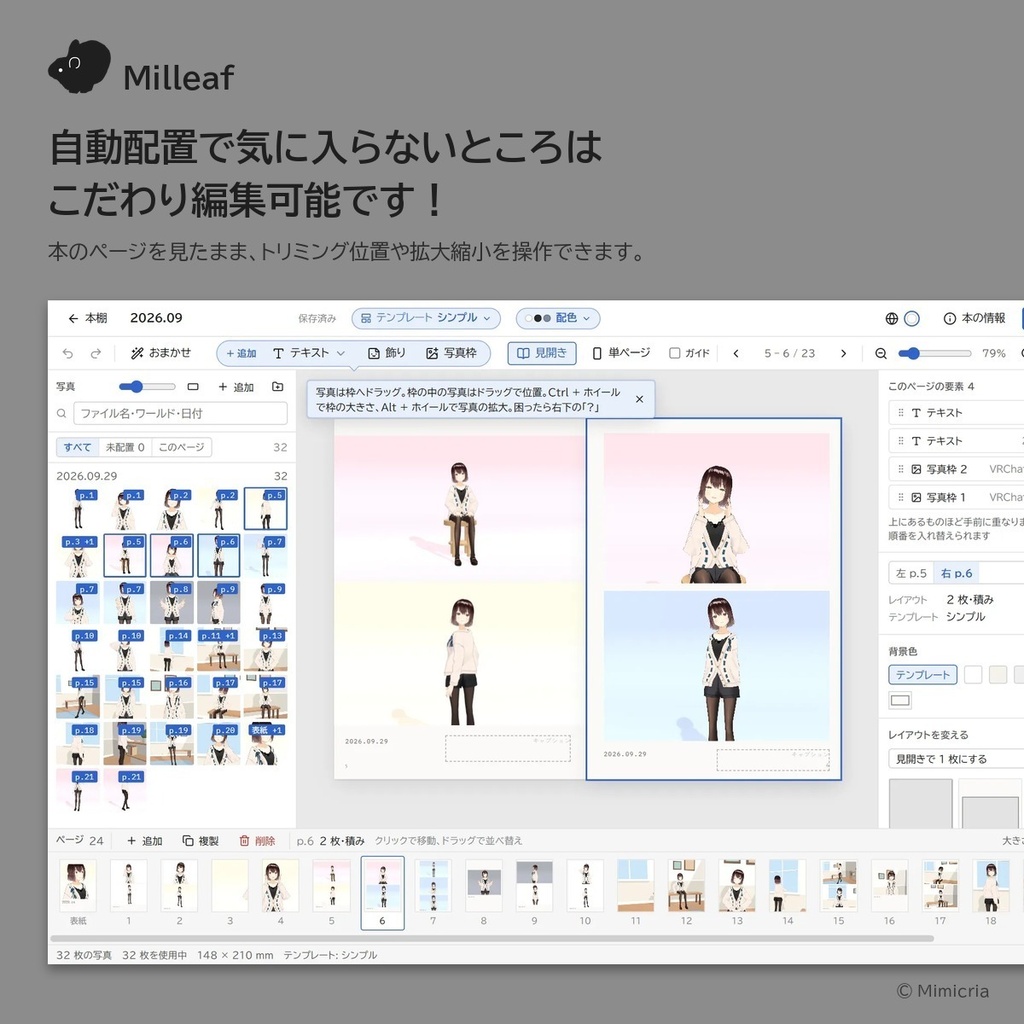Open 本の情報 book info

pos(974,318)
